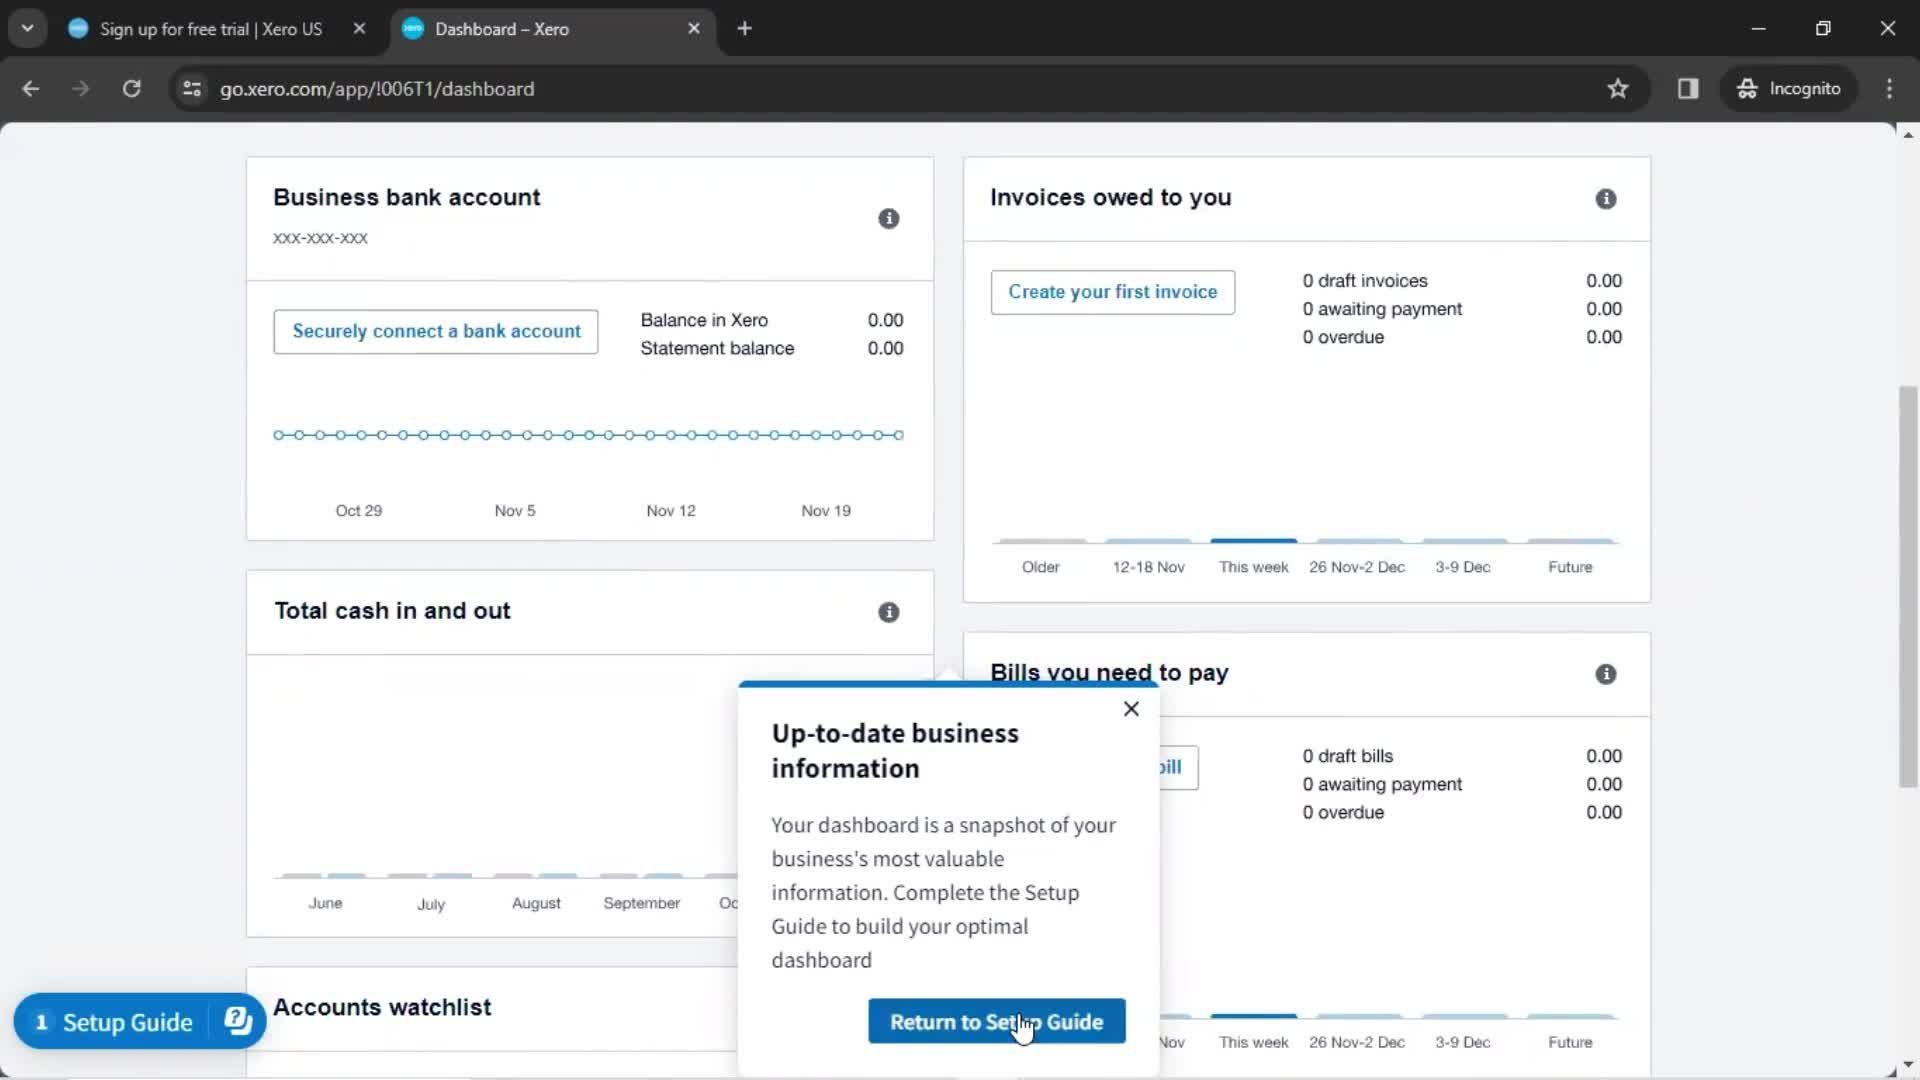Click August label on cash chart
Image resolution: width=1920 pixels, height=1080 pixels.
(x=536, y=903)
